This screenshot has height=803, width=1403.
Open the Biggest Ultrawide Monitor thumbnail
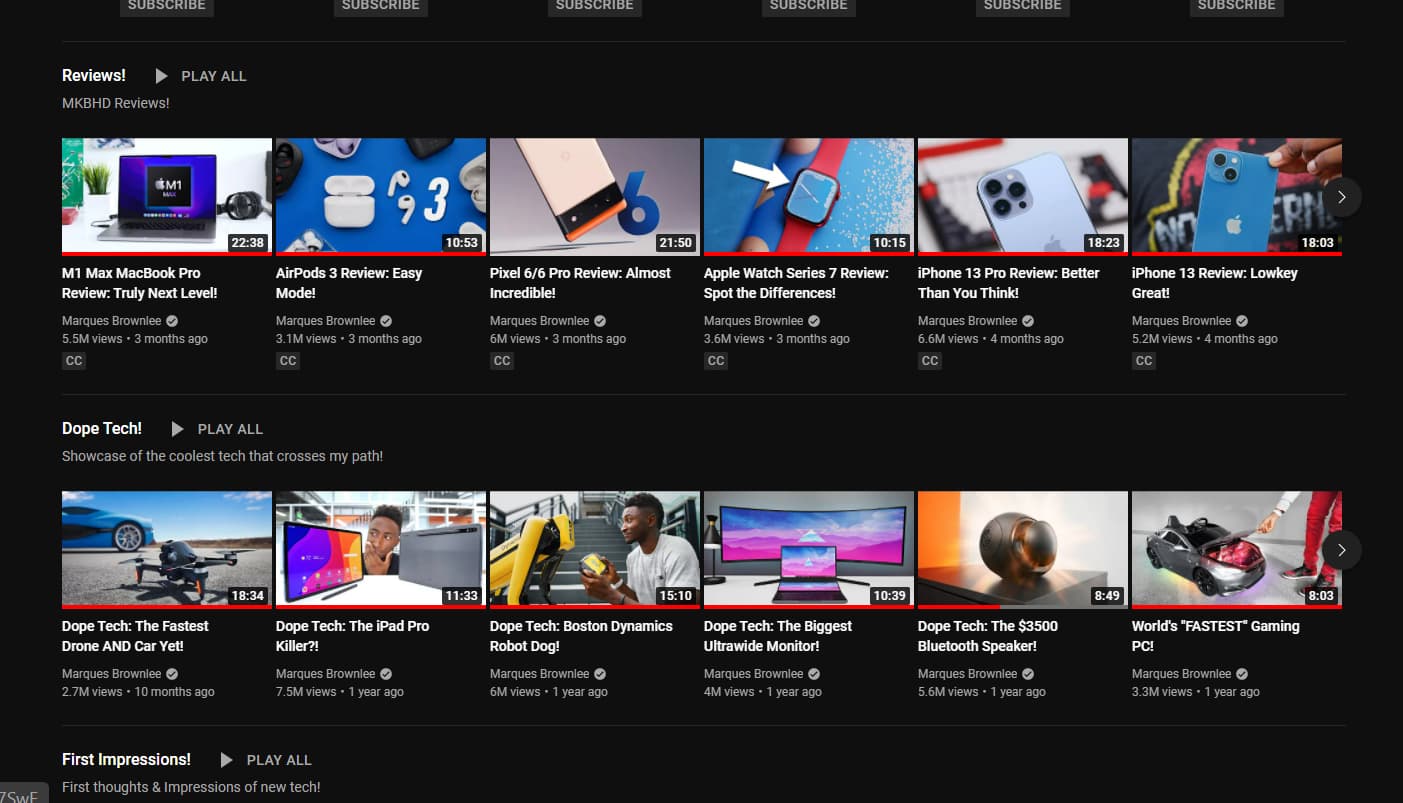tap(809, 550)
